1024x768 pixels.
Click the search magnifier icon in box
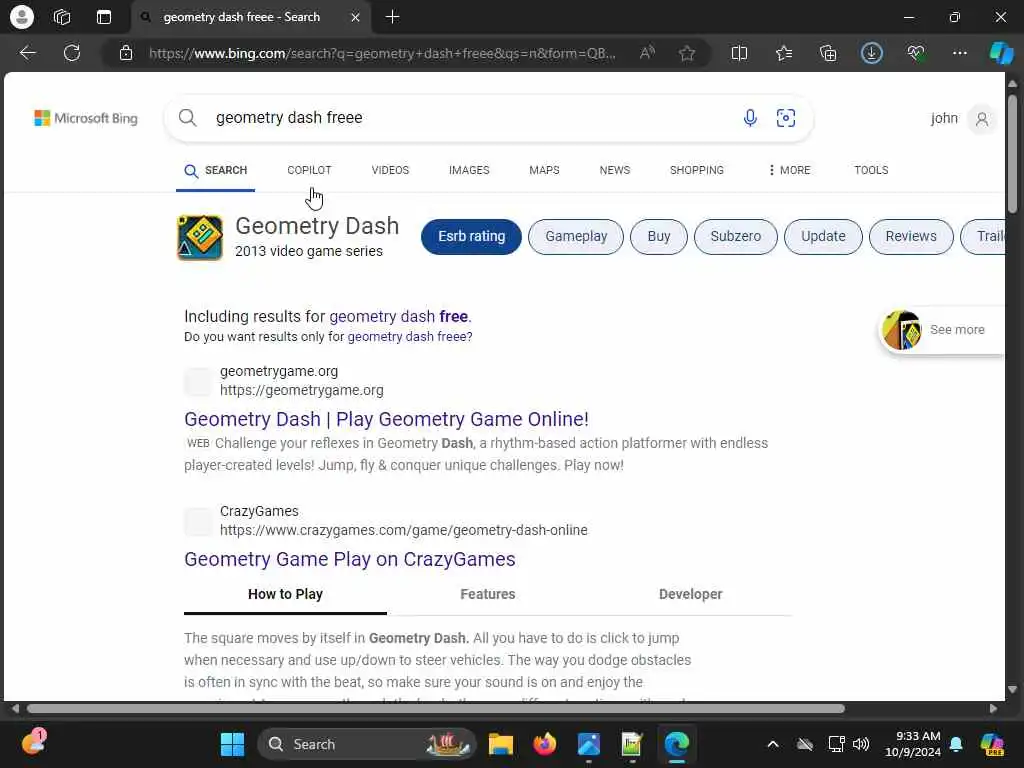coord(187,118)
